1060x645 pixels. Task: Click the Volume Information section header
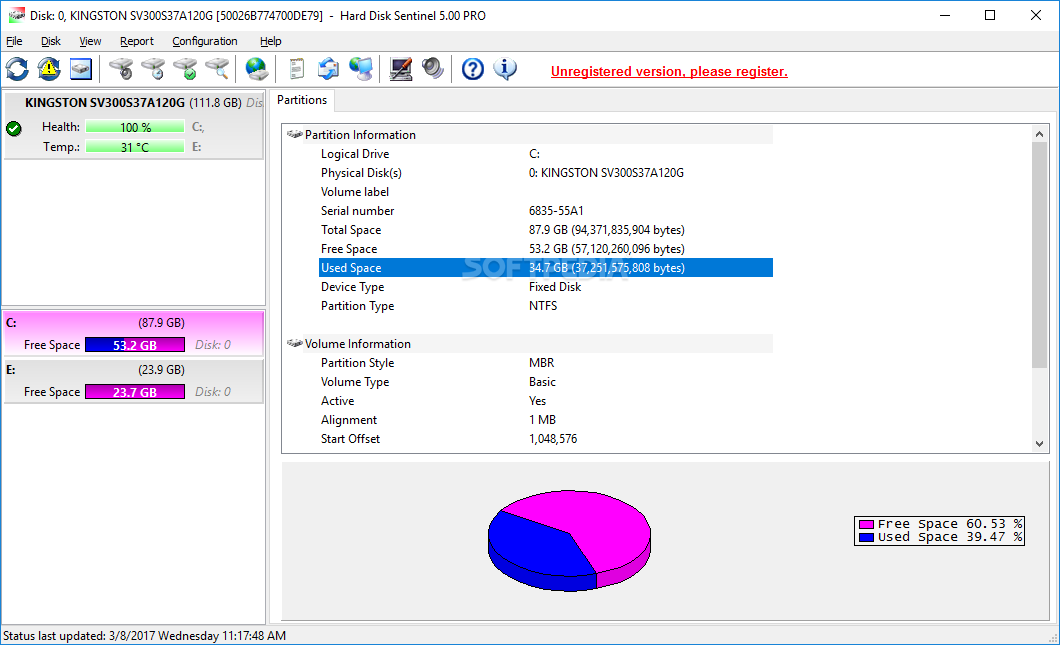pos(529,343)
